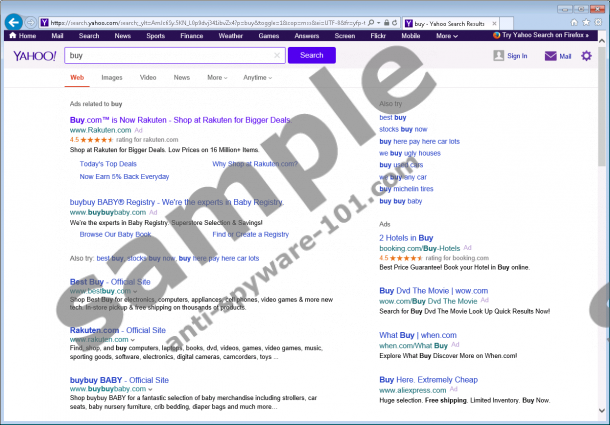Open the Yahoo settings gear icon

586,56
